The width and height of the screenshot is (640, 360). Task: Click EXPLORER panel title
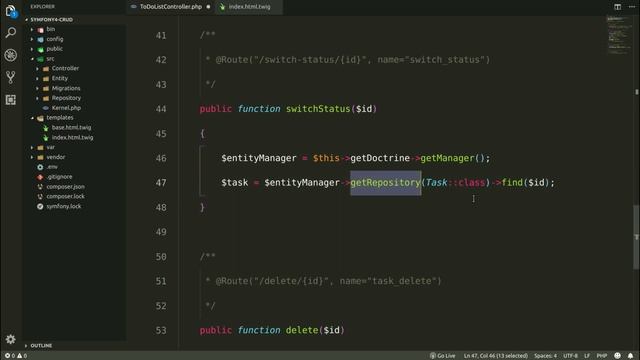coord(42,7)
